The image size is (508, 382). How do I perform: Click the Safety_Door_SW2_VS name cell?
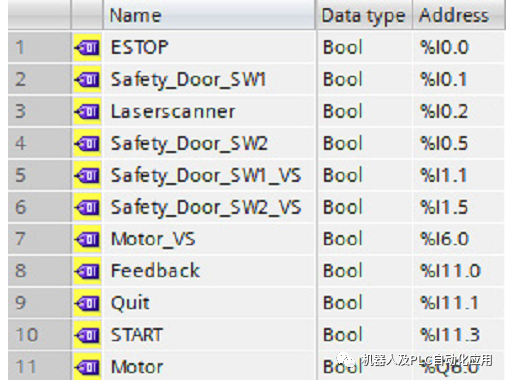coord(209,207)
